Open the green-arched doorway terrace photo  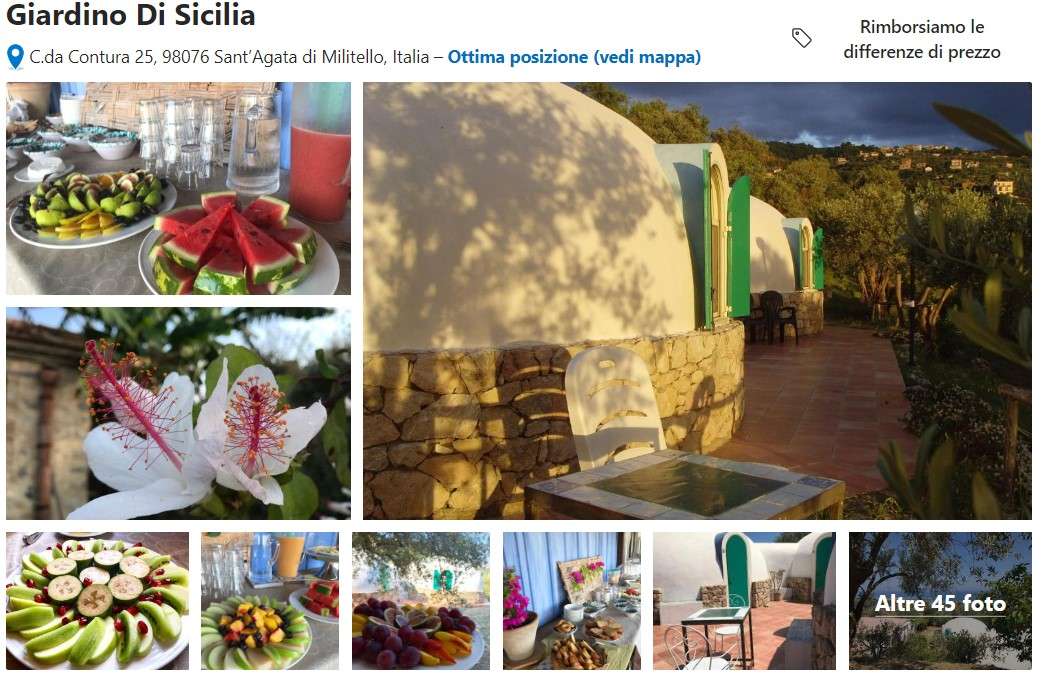tap(744, 601)
